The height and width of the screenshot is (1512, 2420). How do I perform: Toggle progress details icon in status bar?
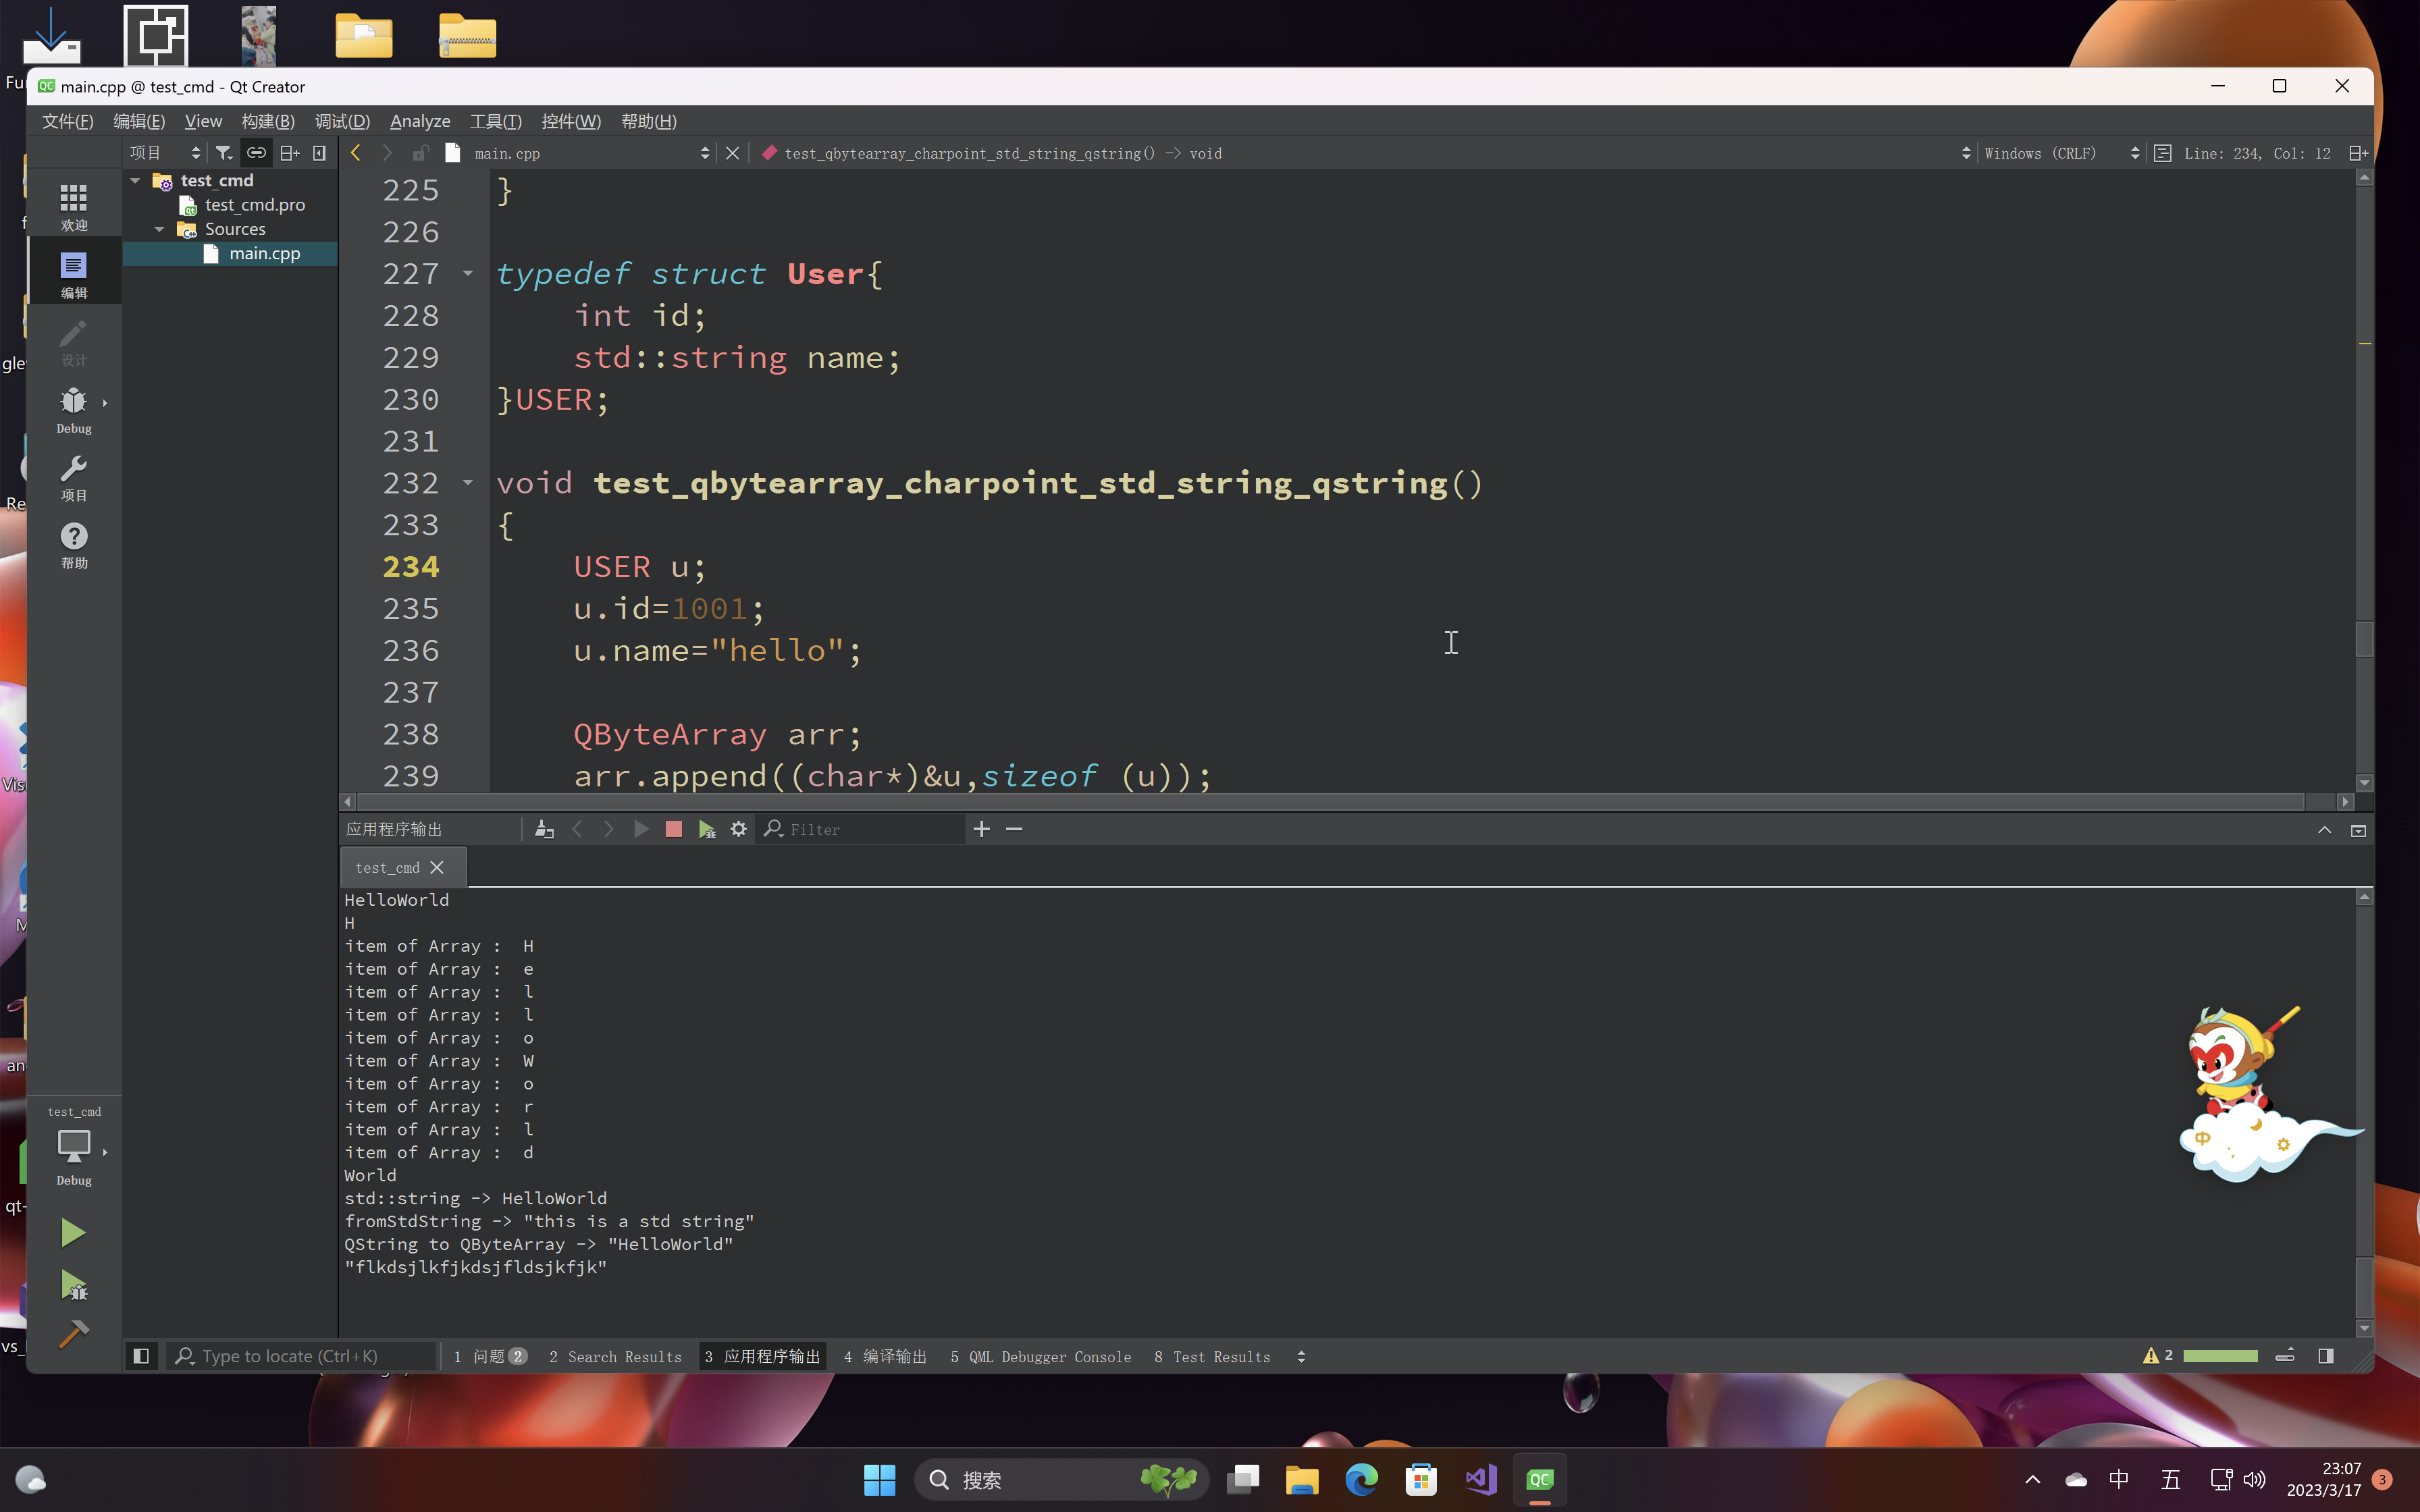pyautogui.click(x=2285, y=1356)
